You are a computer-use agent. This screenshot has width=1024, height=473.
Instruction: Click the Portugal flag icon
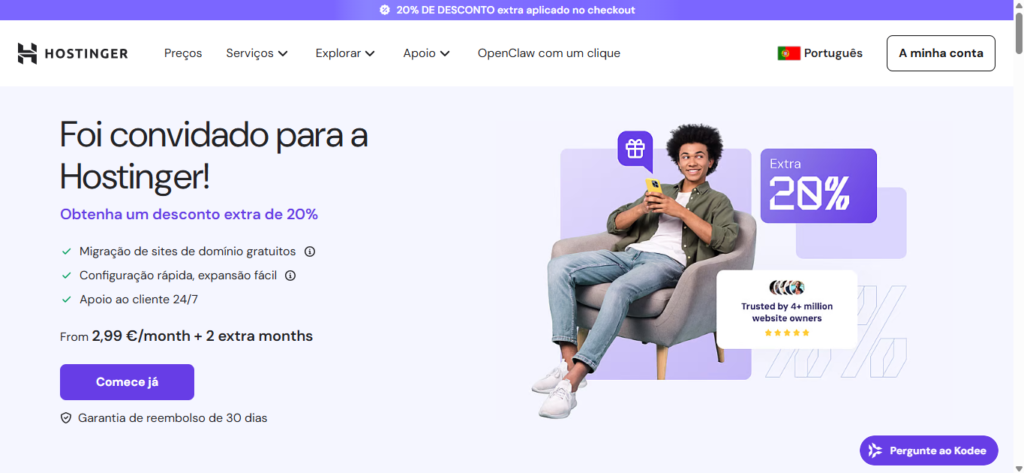point(789,54)
